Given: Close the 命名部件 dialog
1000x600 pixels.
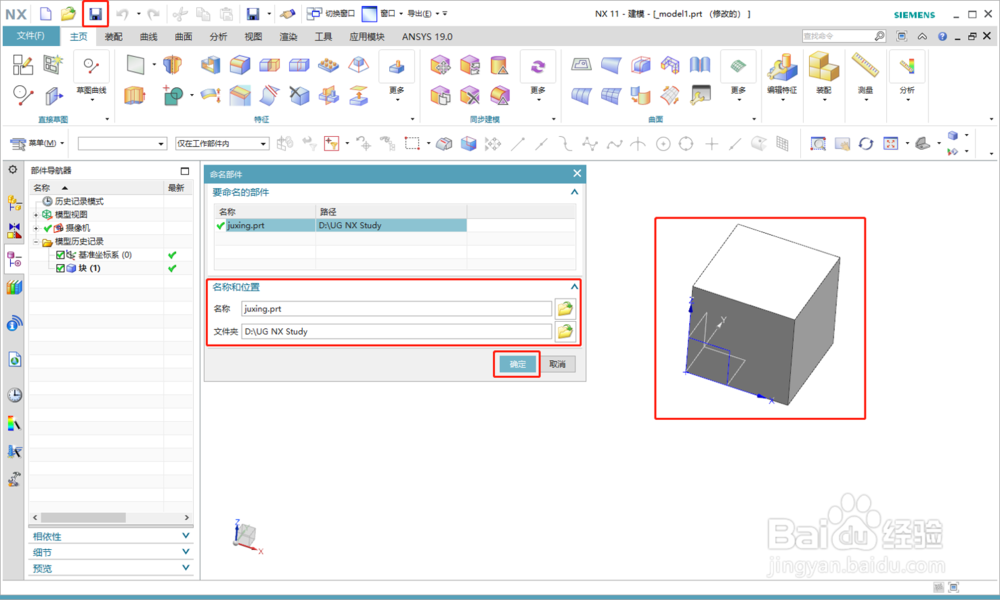Looking at the screenshot, I should tap(577, 173).
